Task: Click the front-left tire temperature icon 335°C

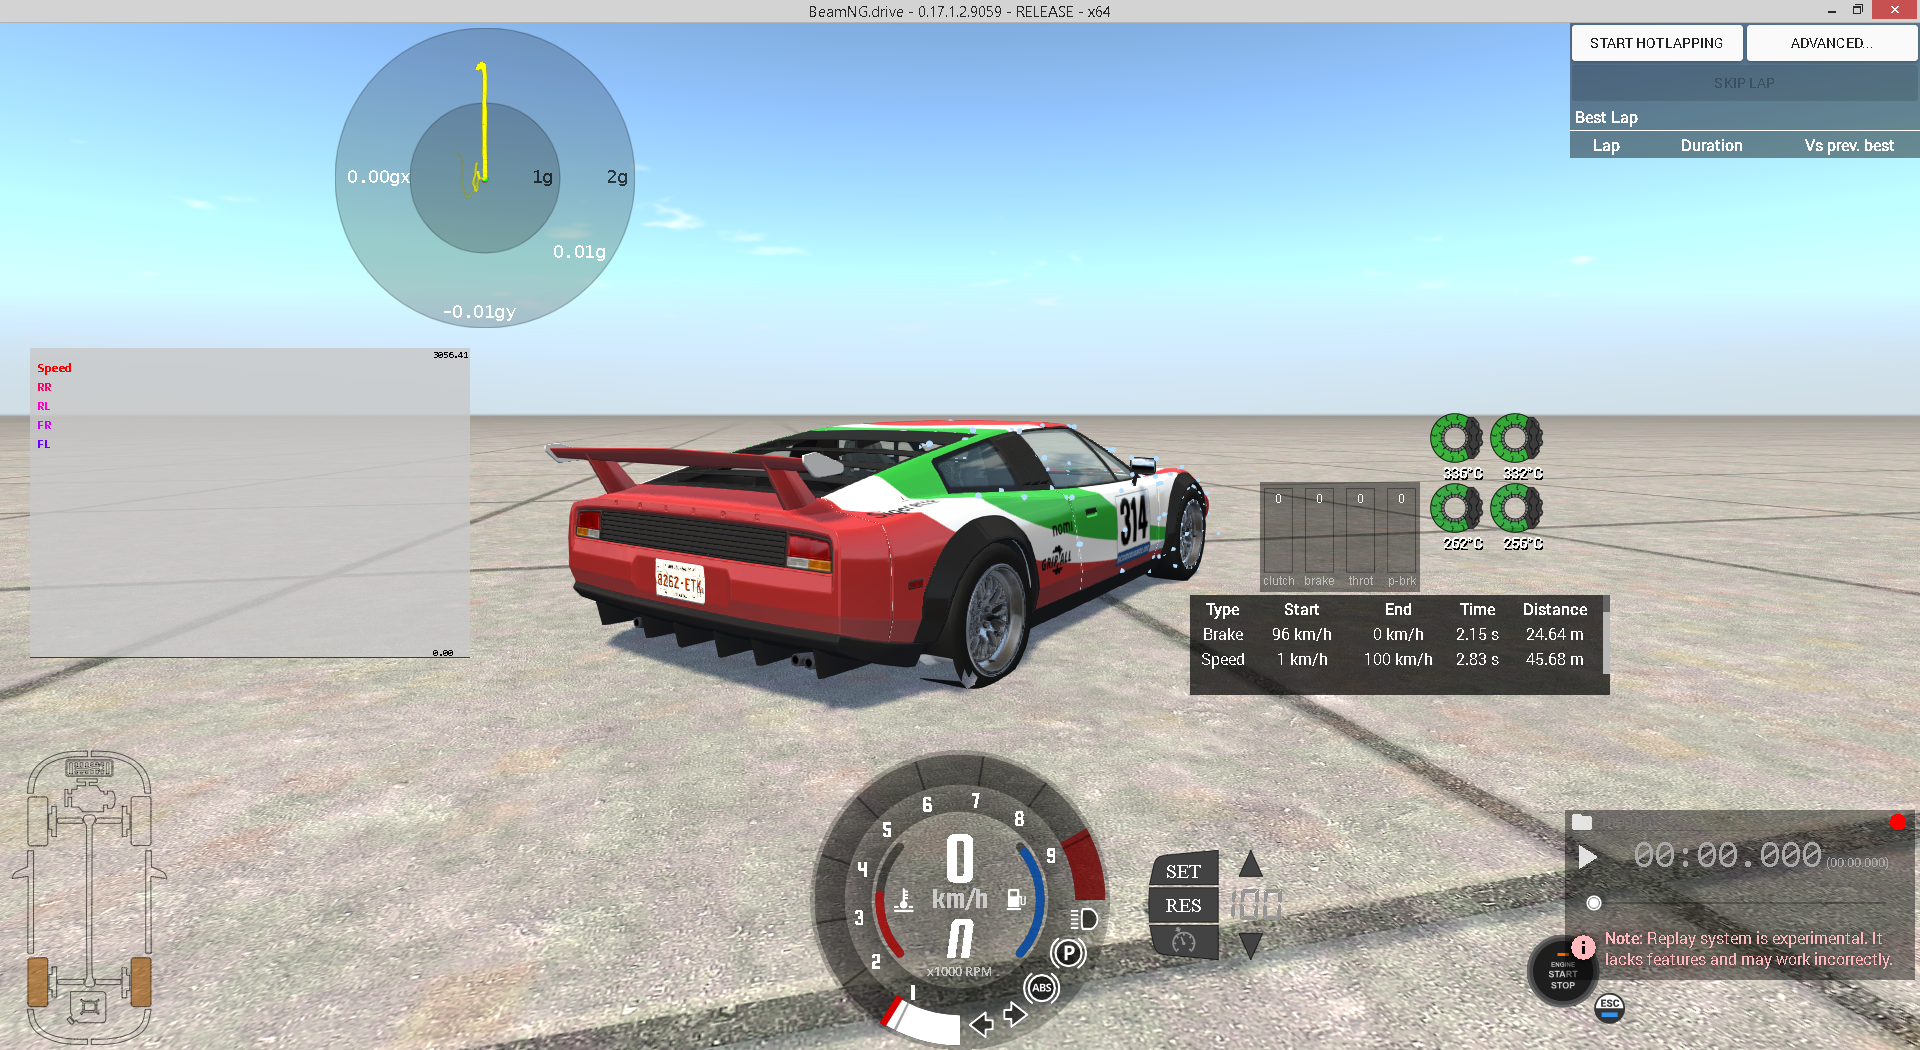Action: tap(1456, 437)
